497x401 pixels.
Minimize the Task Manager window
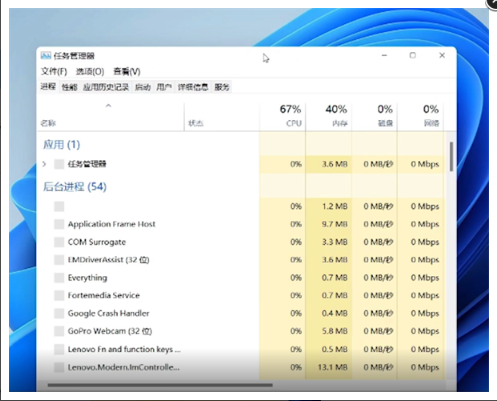(x=384, y=55)
